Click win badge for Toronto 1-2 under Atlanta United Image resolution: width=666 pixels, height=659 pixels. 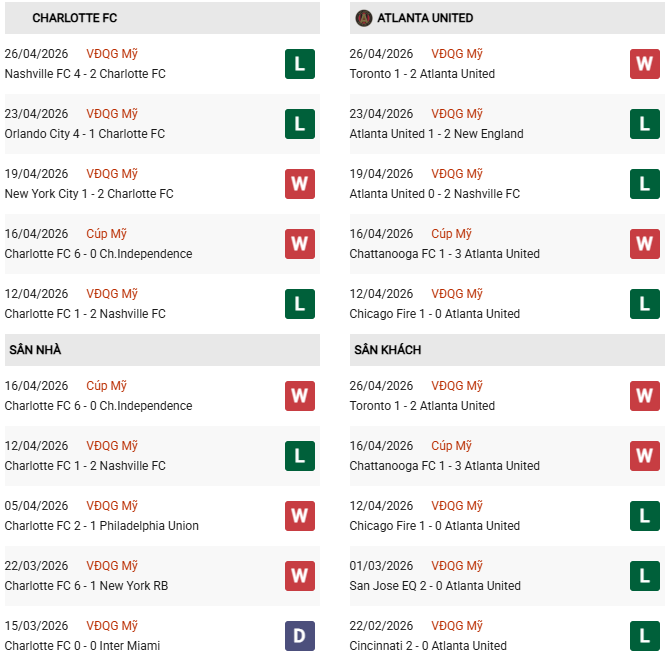(x=644, y=64)
